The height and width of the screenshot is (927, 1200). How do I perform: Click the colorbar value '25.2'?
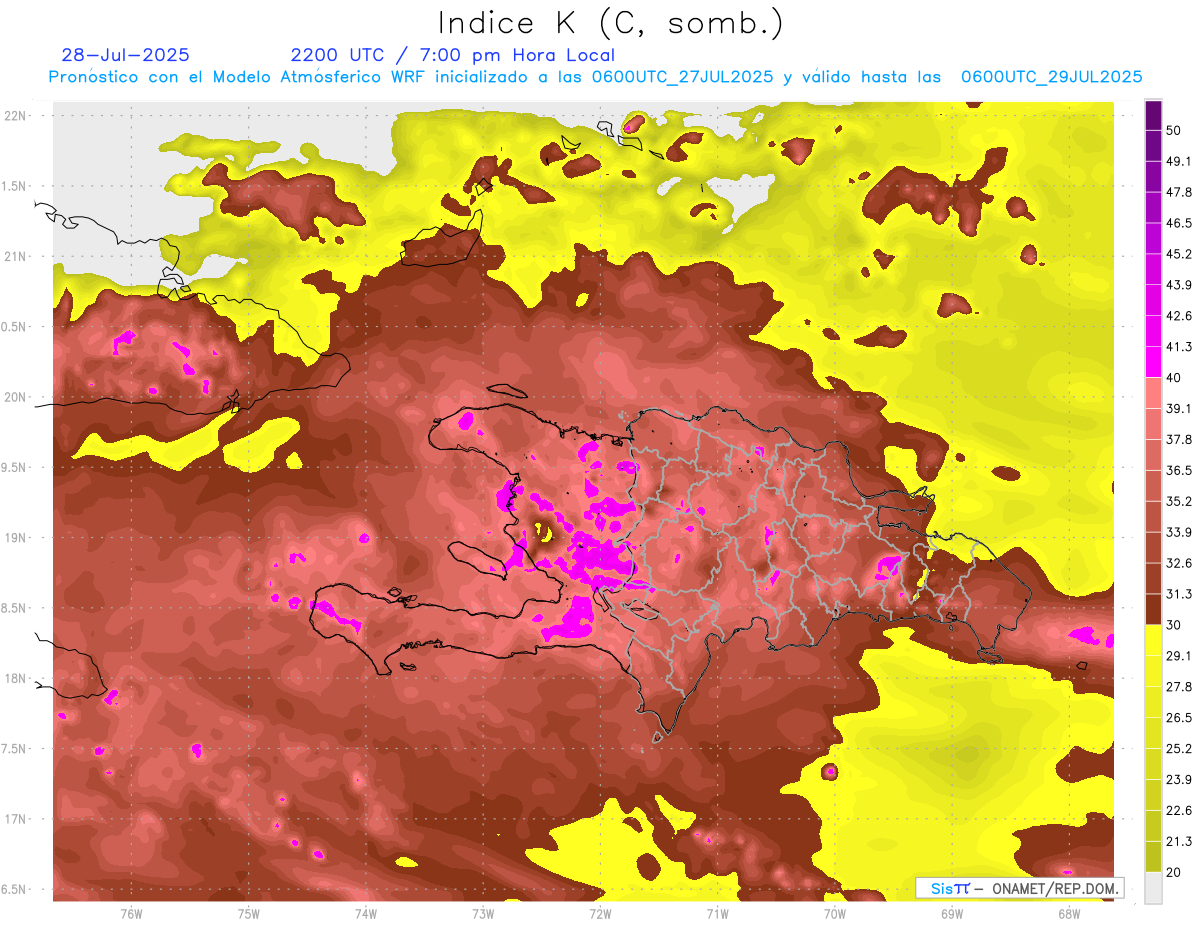coord(1179,748)
